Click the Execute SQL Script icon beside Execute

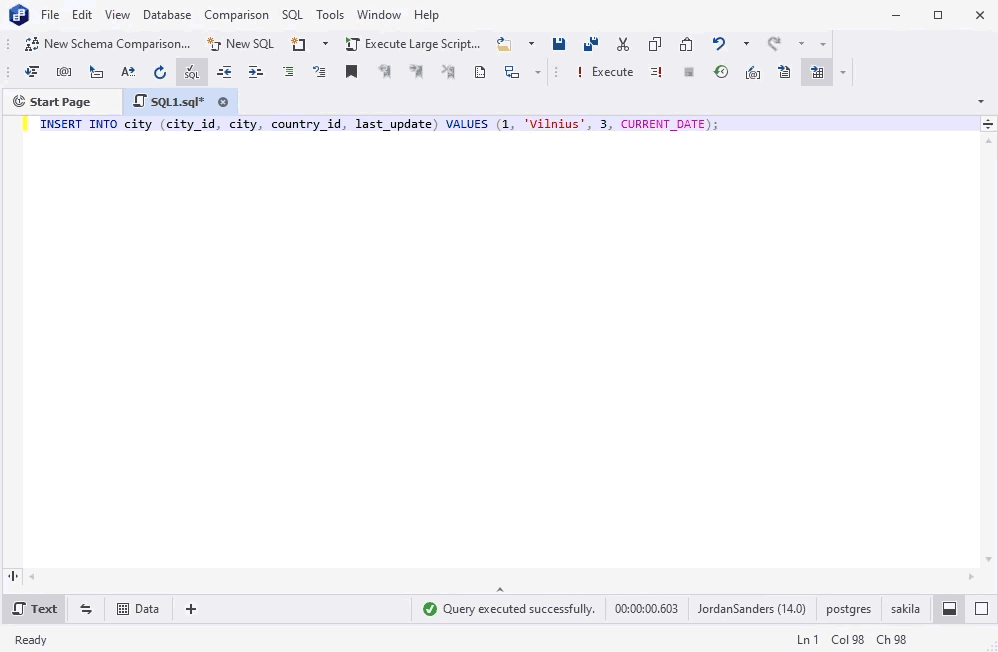tap(657, 71)
